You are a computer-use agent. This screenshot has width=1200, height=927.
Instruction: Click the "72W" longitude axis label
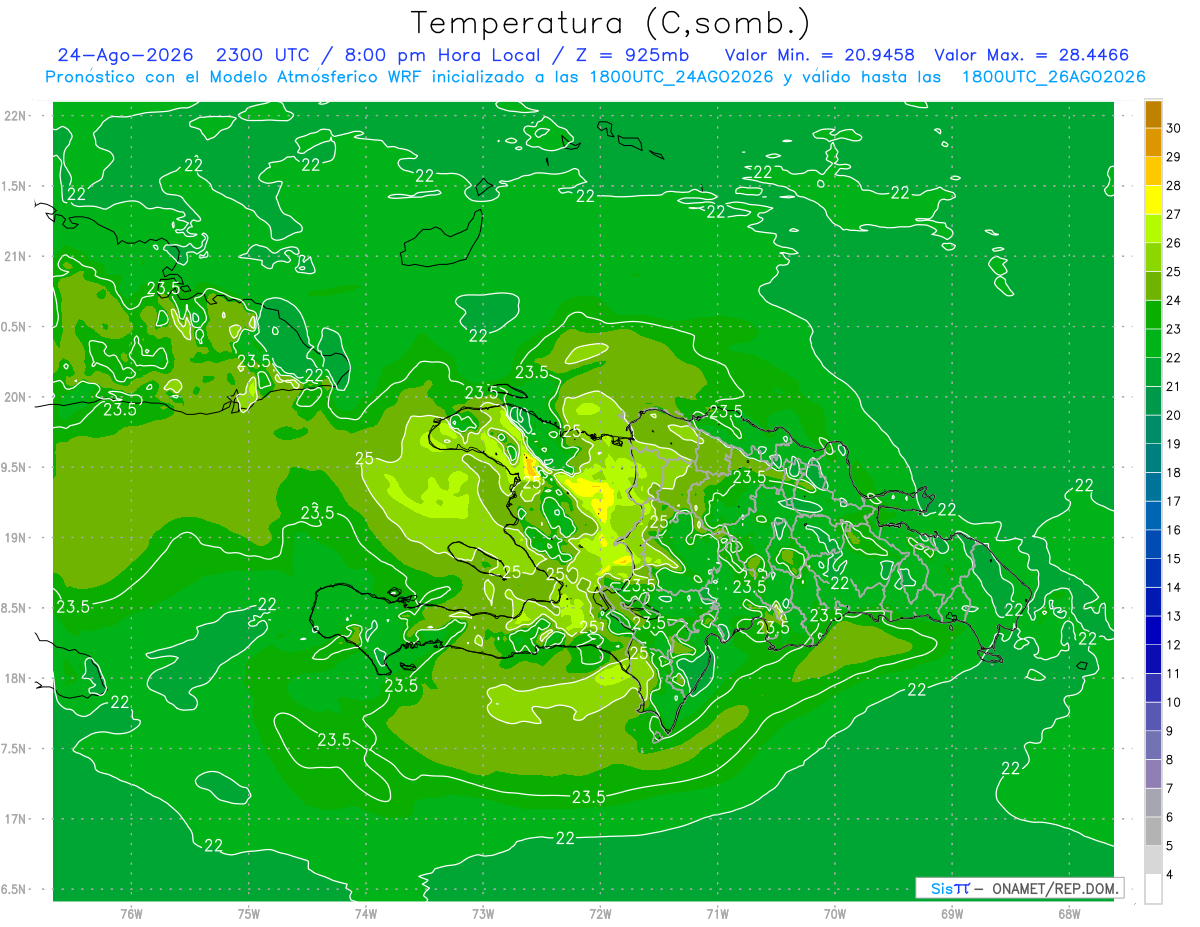pyautogui.click(x=600, y=914)
